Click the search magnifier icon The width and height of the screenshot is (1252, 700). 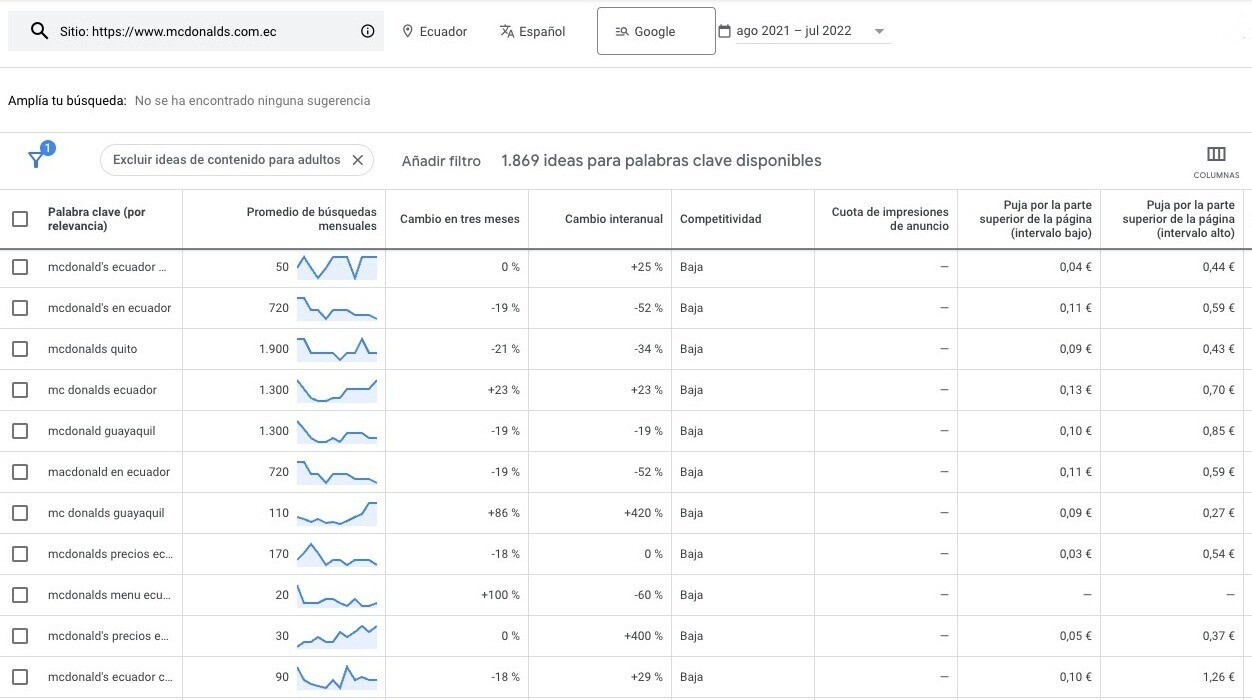pyautogui.click(x=39, y=31)
